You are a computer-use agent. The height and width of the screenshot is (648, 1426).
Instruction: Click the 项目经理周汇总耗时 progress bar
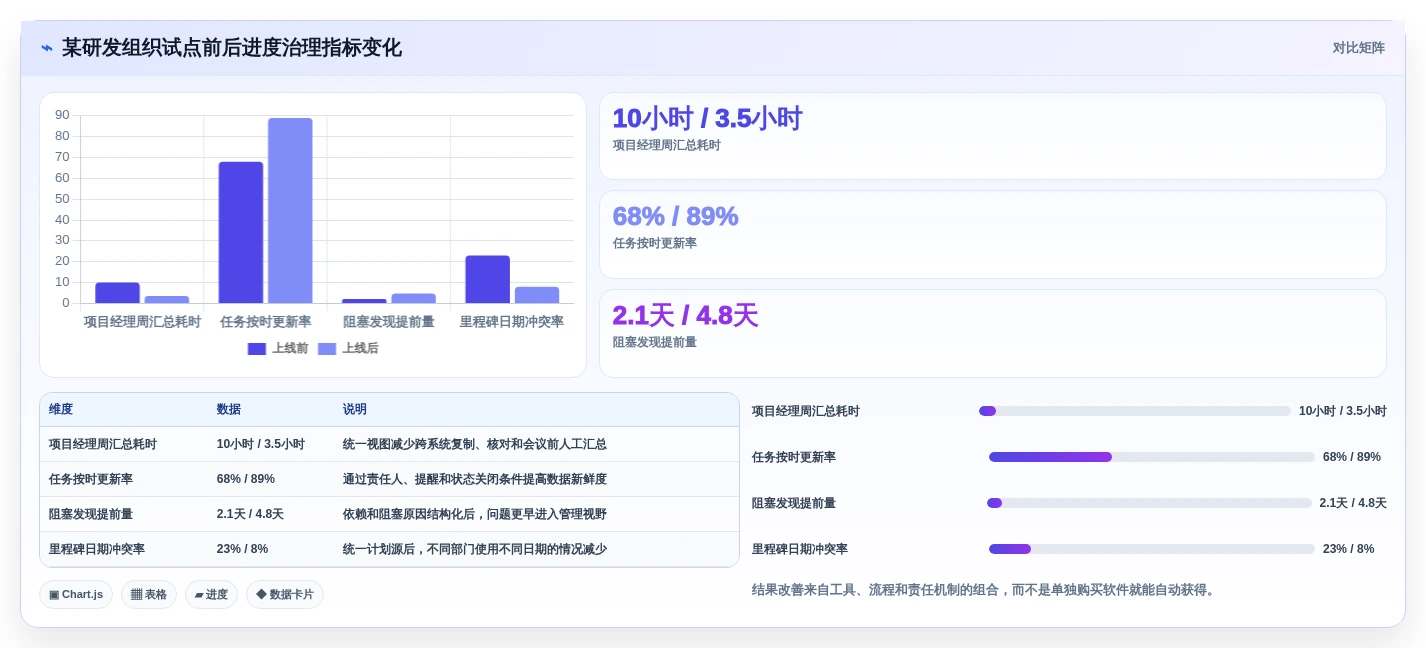[x=1135, y=411]
